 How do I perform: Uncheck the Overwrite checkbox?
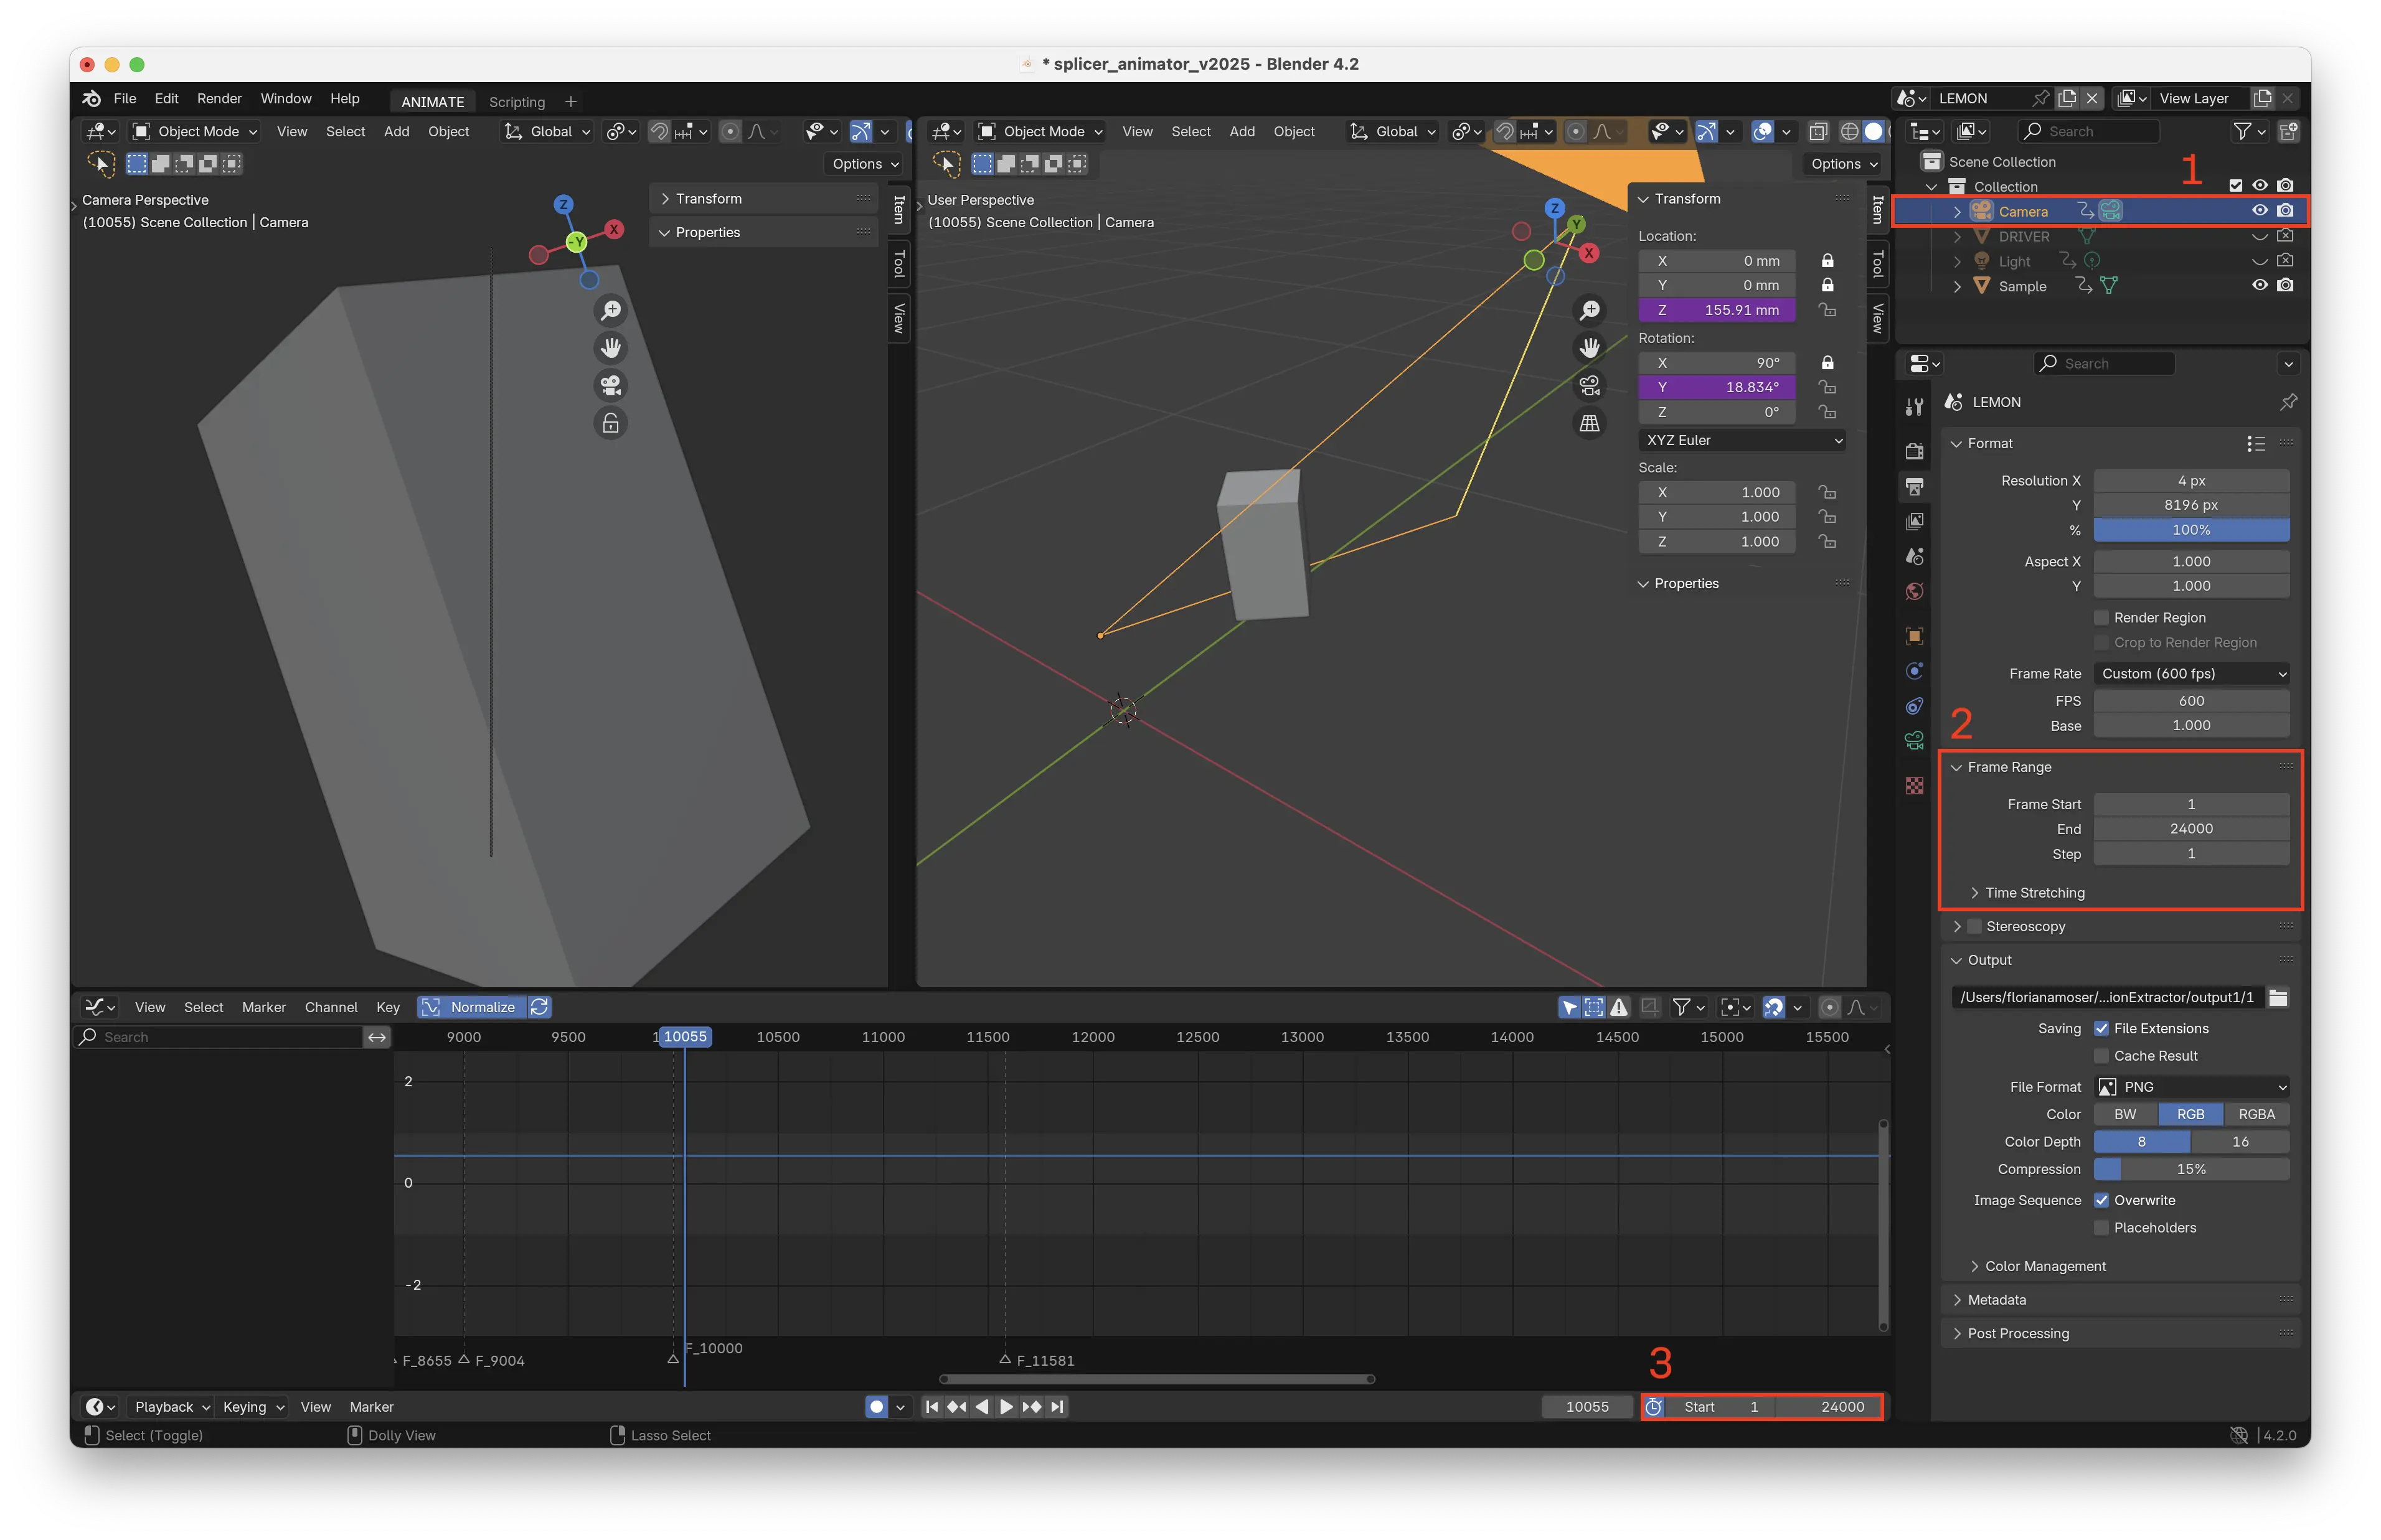(x=2101, y=1200)
